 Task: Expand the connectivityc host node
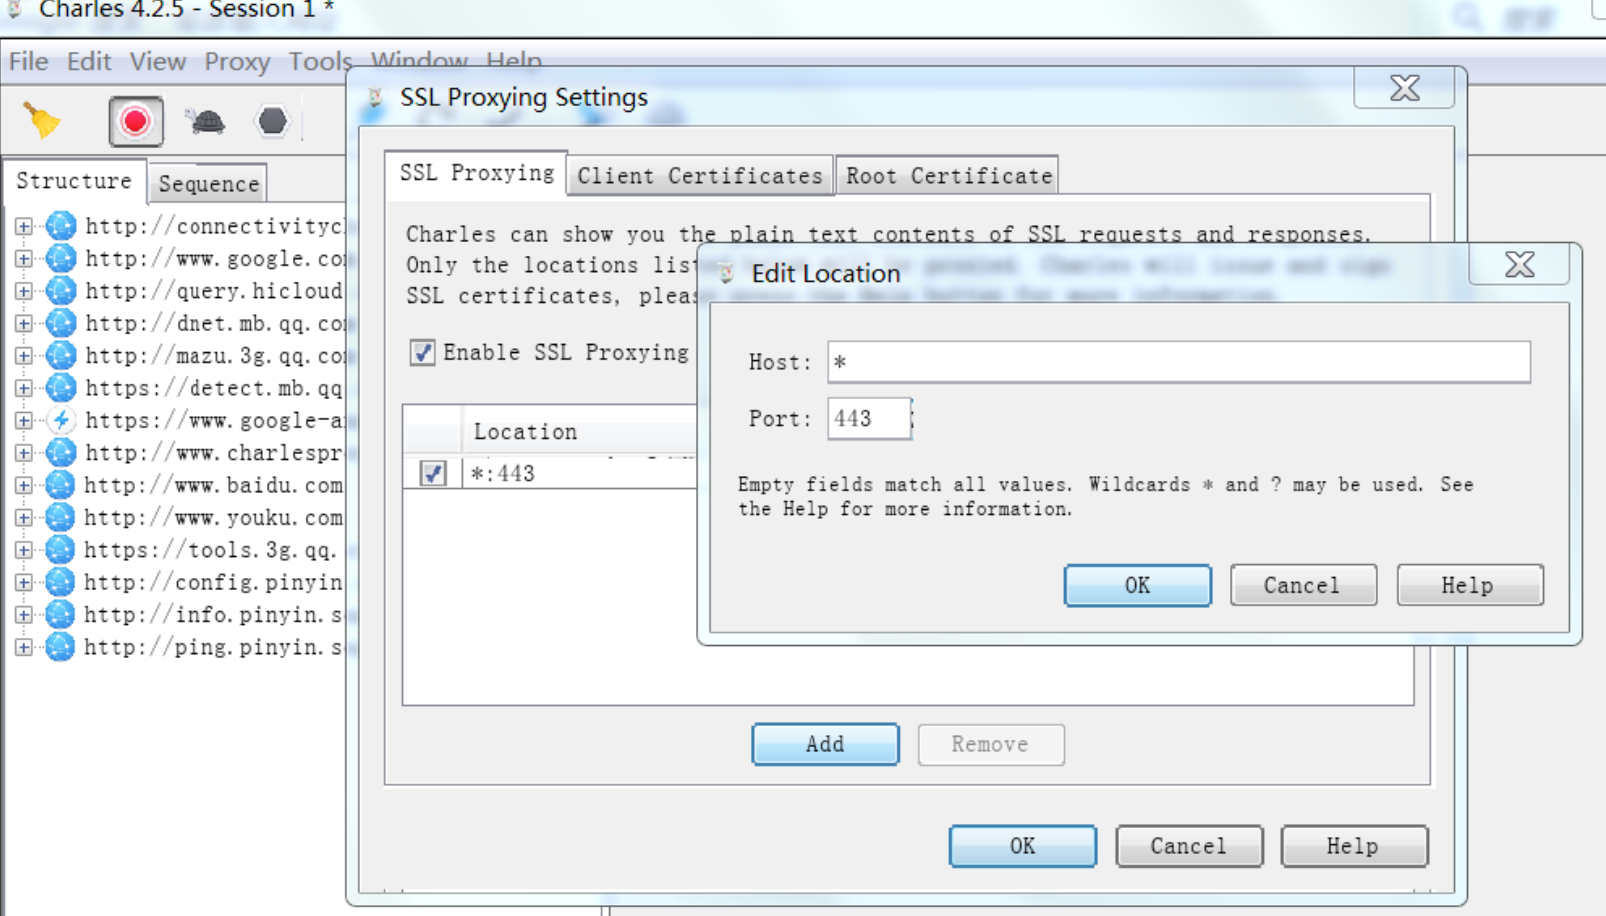tap(23, 226)
